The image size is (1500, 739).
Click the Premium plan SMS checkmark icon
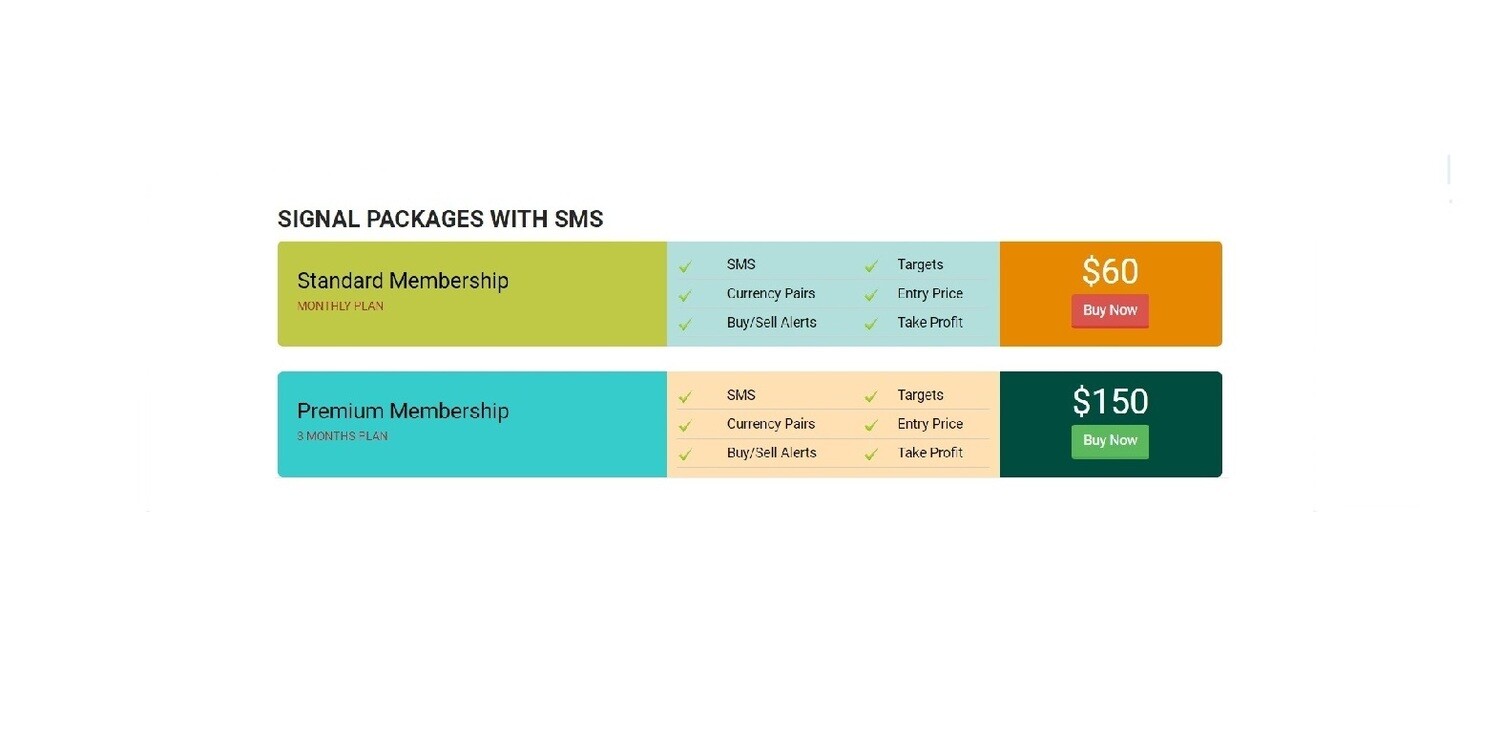(x=685, y=397)
